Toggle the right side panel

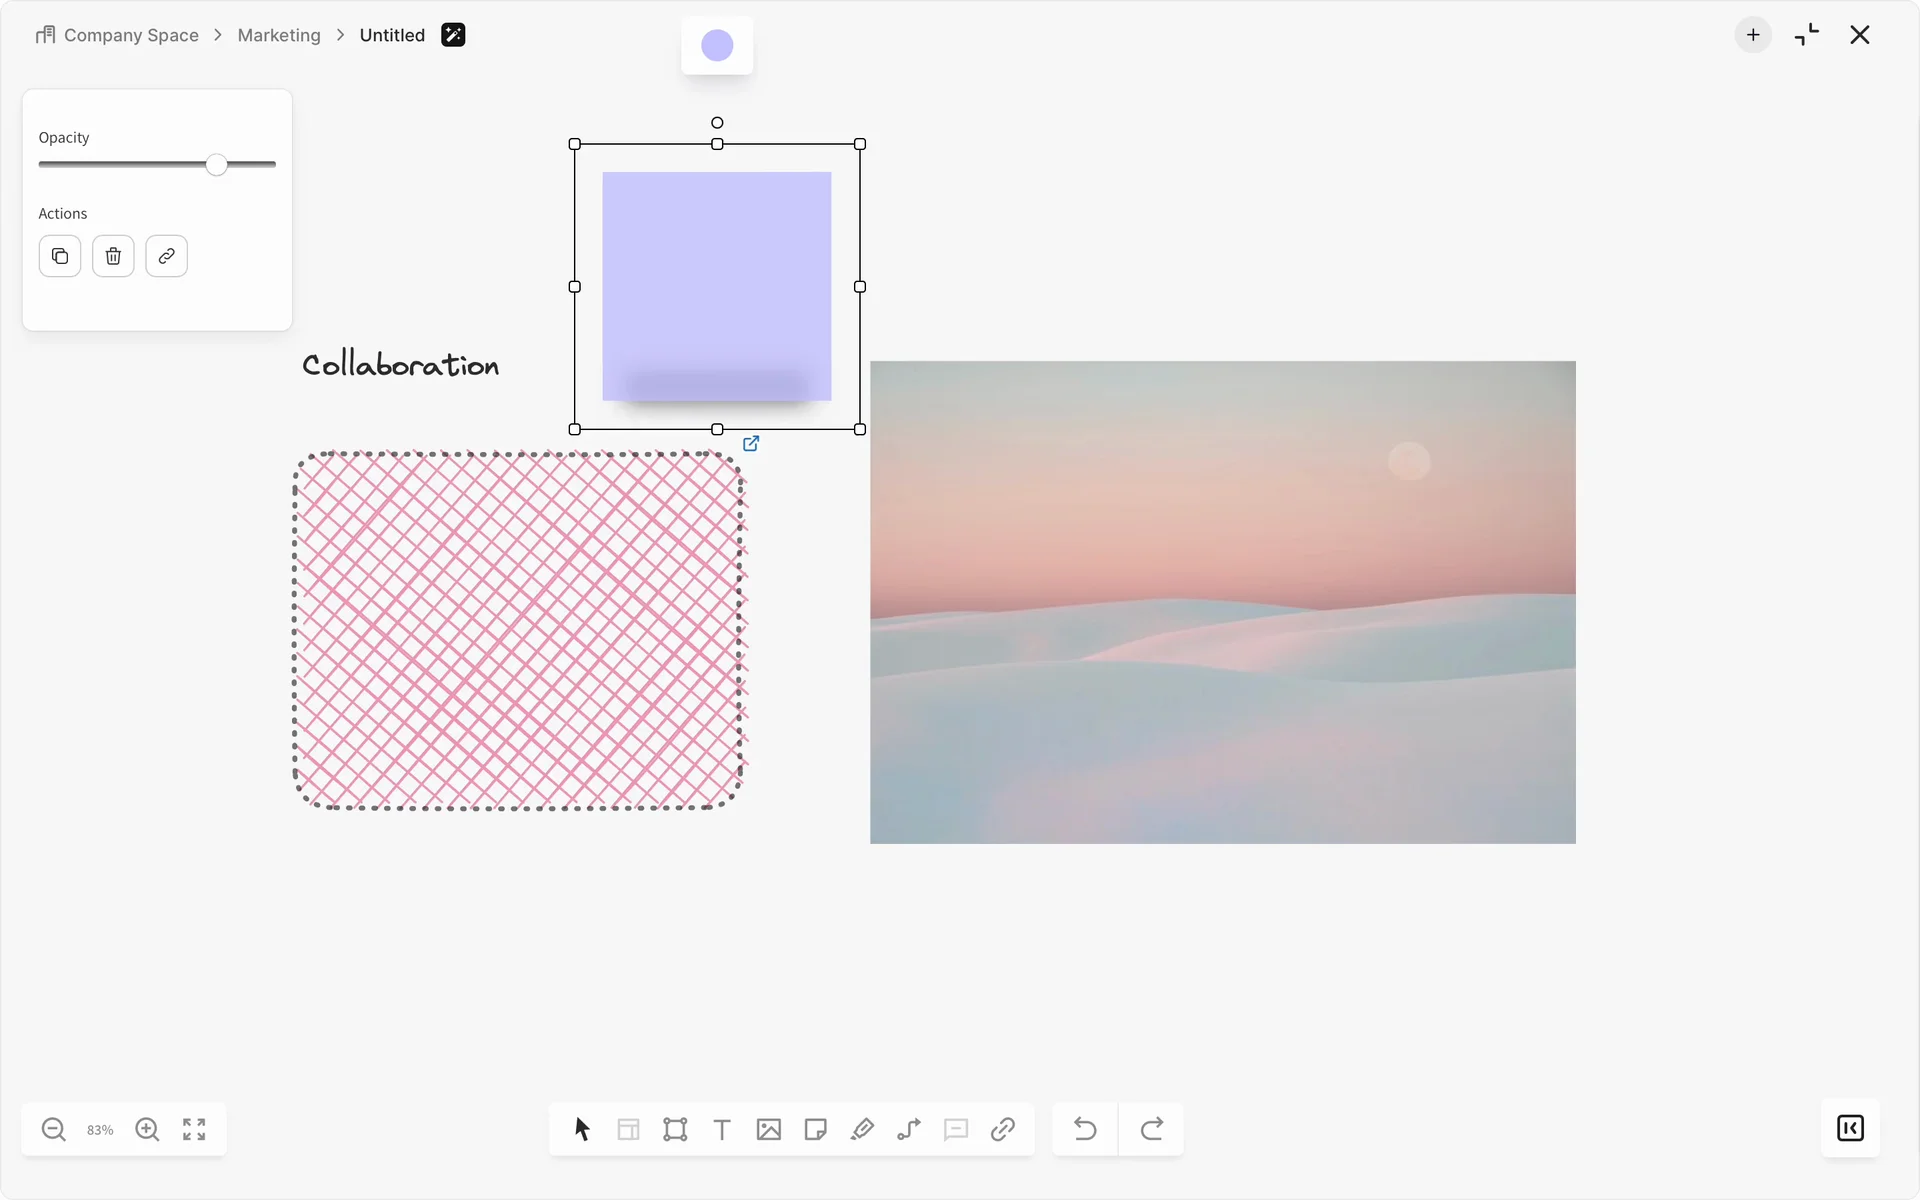tap(1850, 1128)
